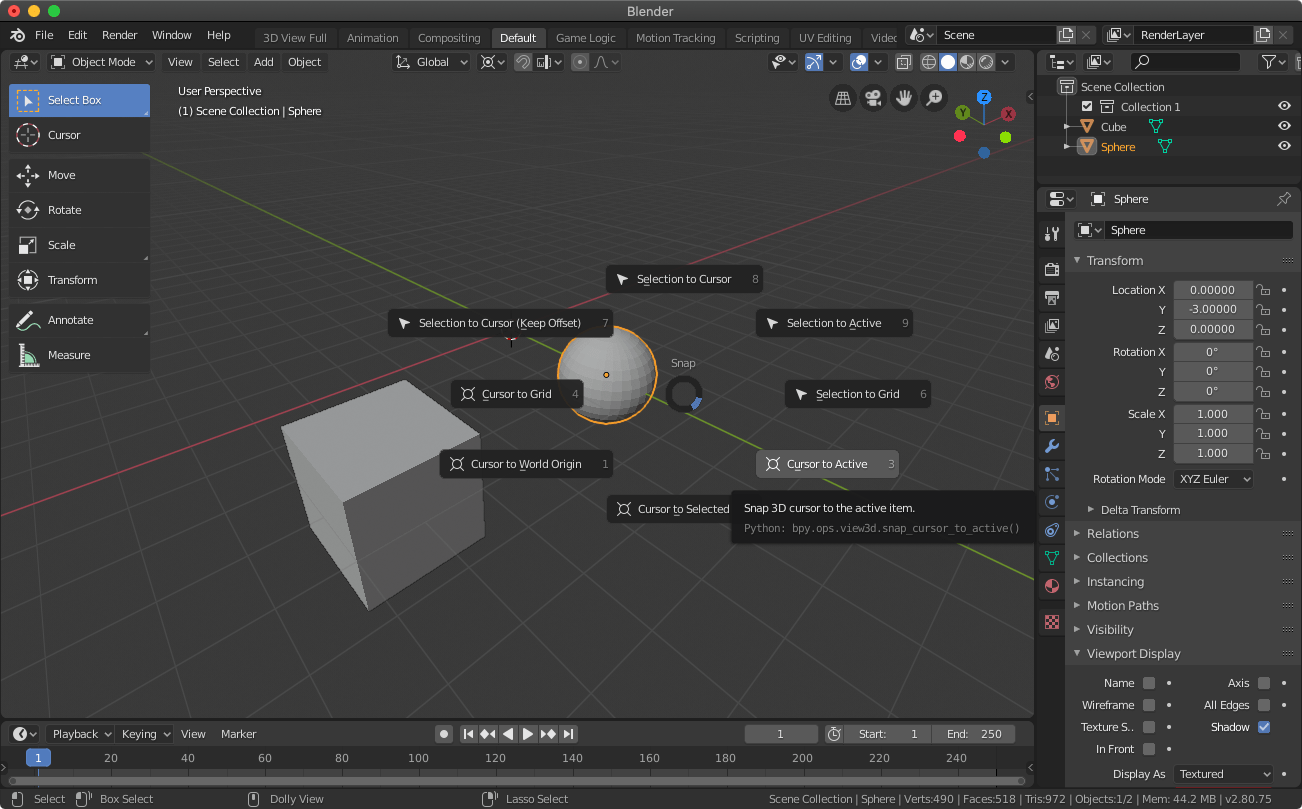The image size is (1302, 809).
Task: Click Cursor to World Origin option
Action: [x=525, y=464]
